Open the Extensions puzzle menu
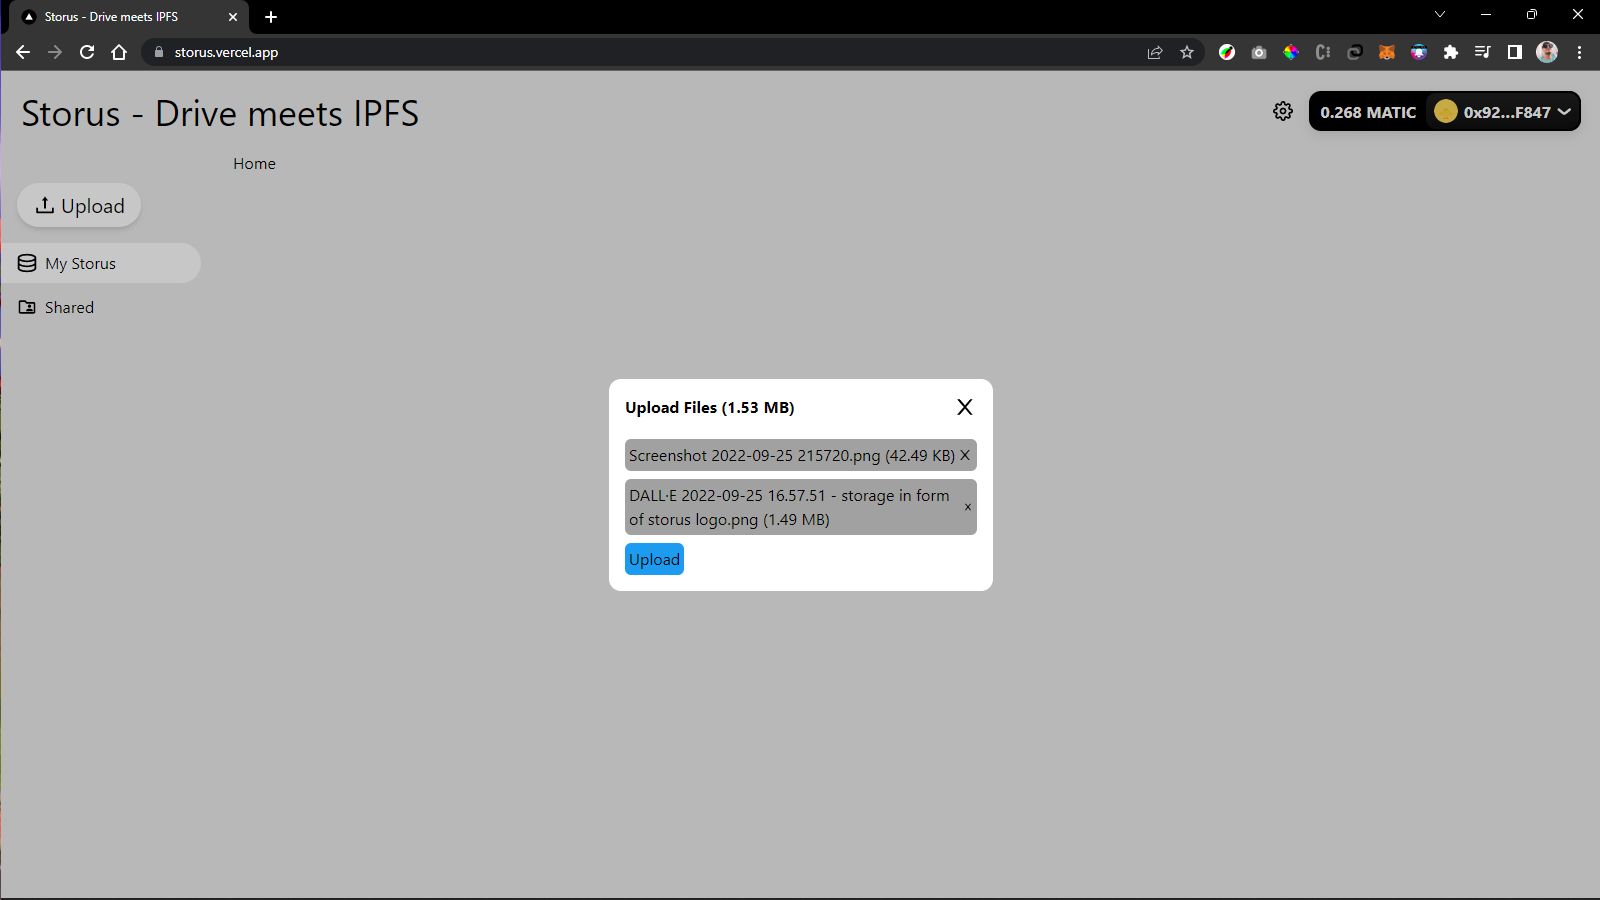Image resolution: width=1600 pixels, height=900 pixels. (x=1451, y=52)
